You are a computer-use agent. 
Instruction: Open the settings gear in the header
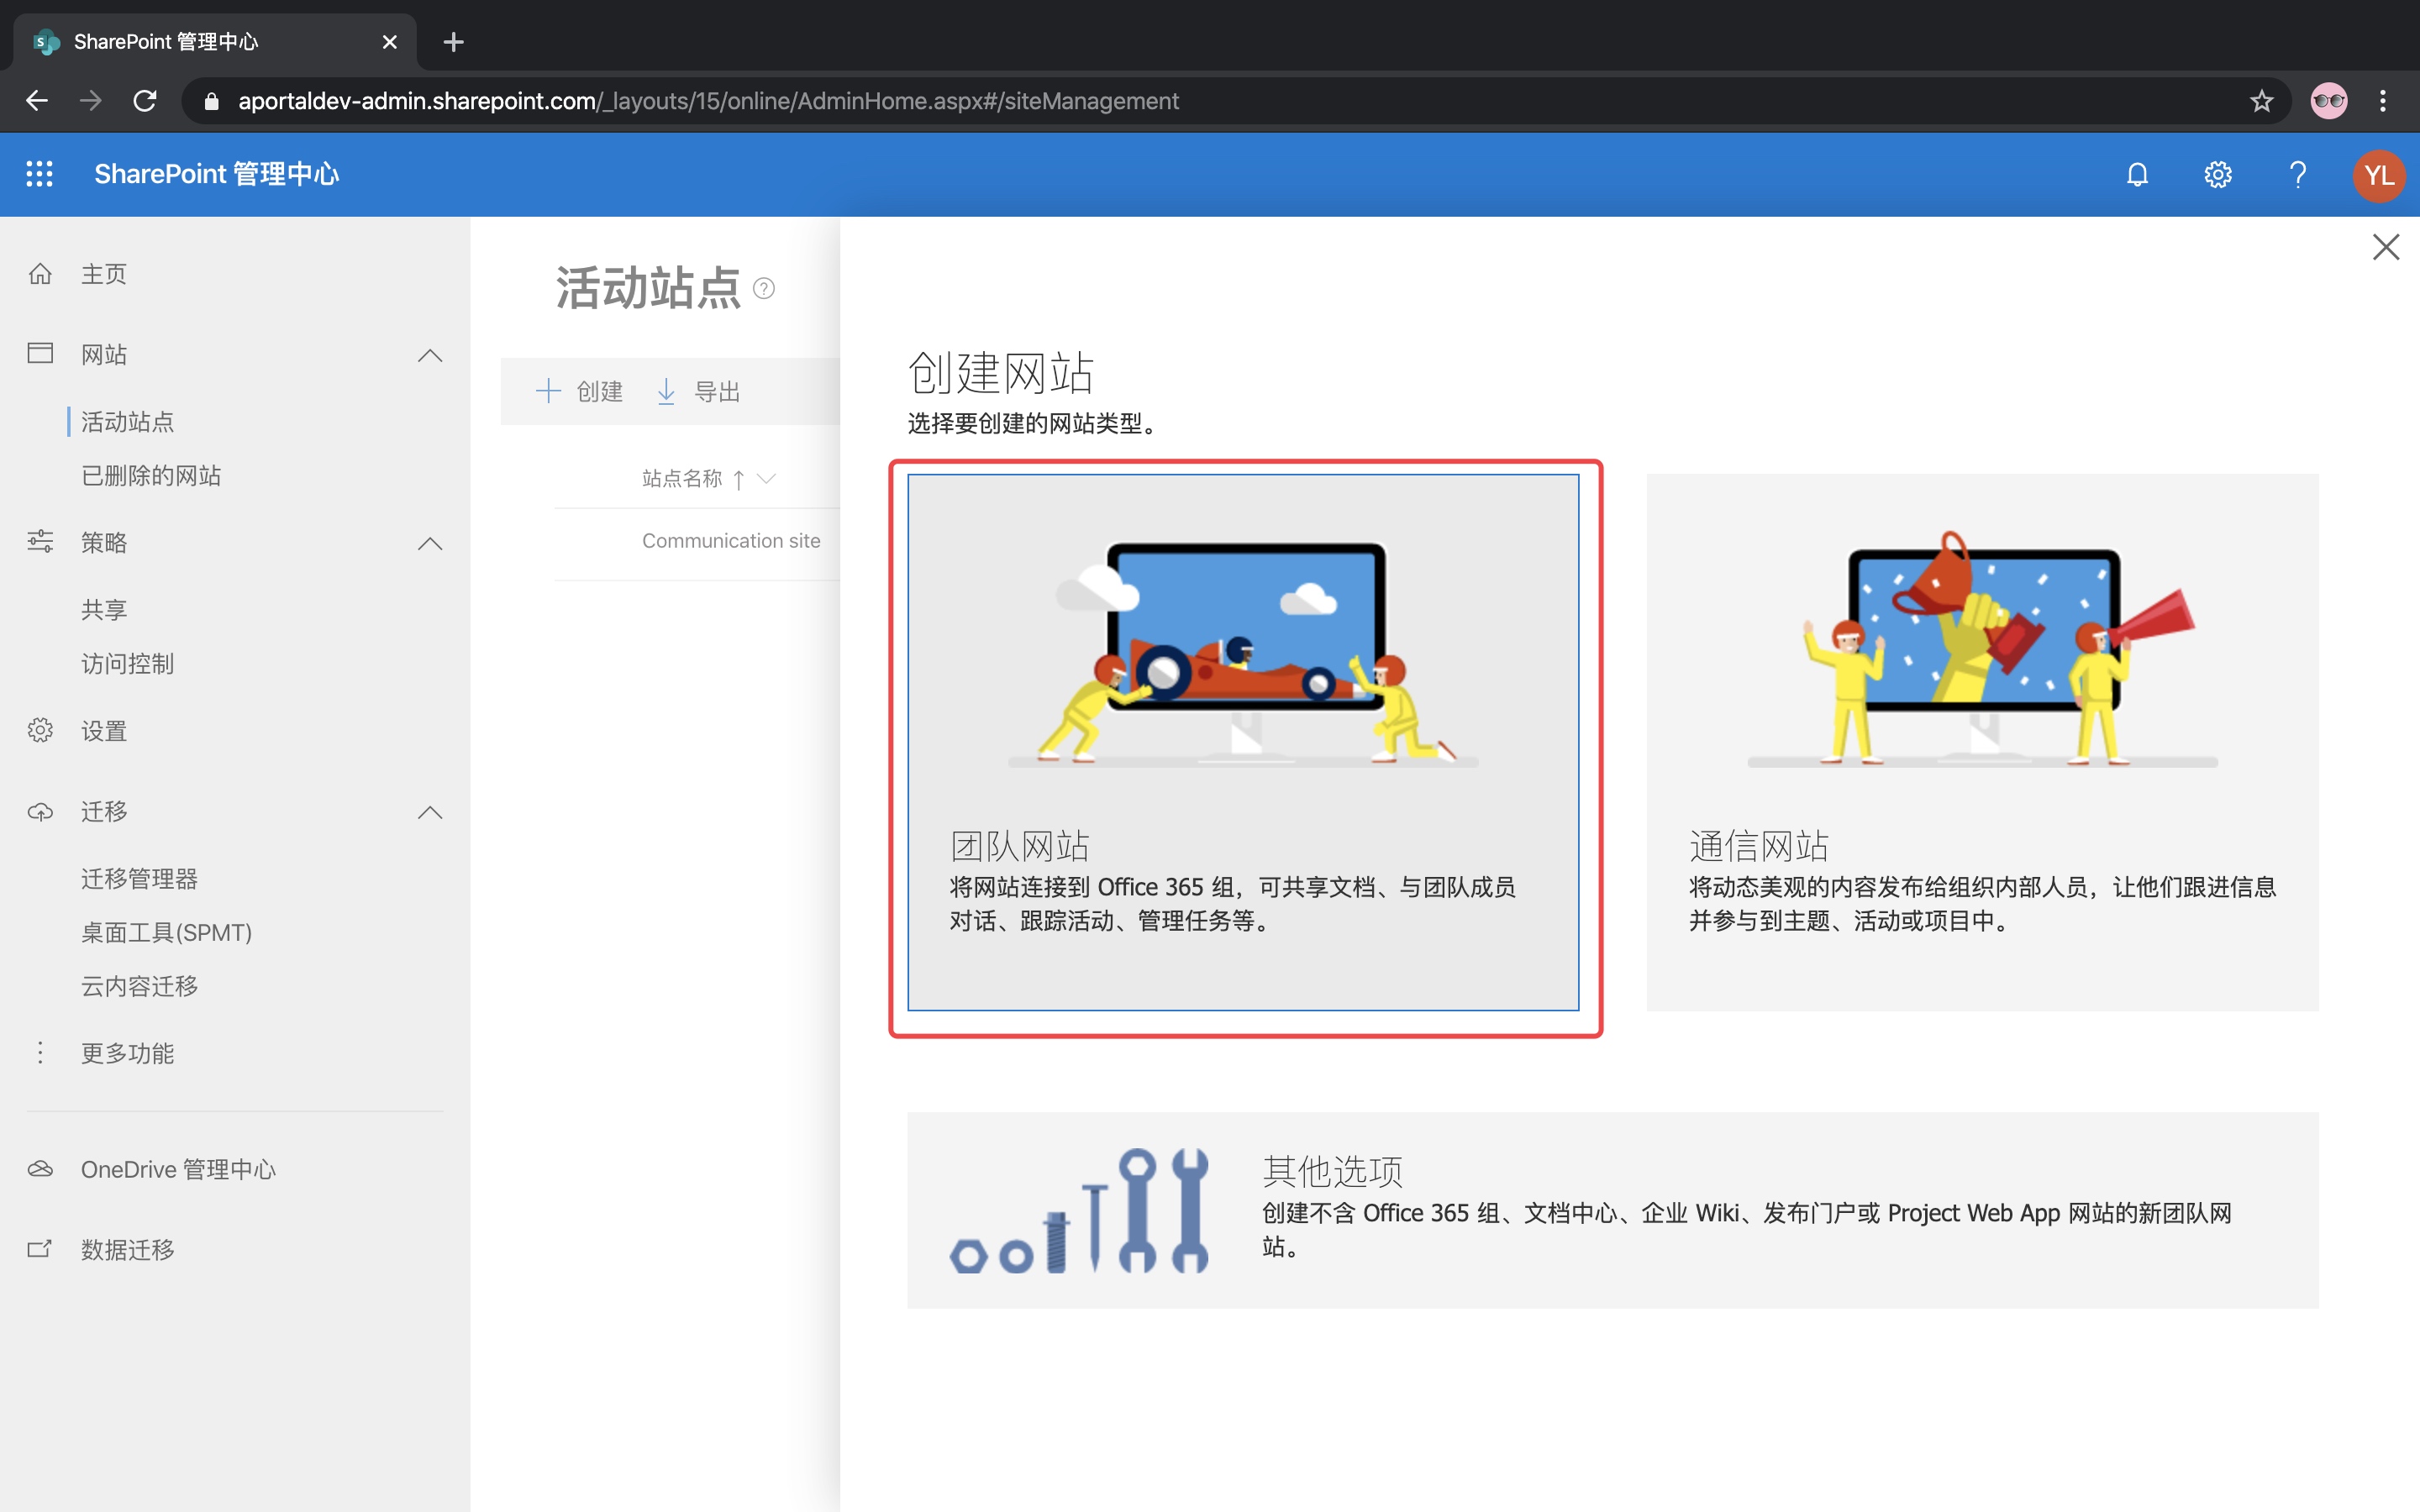pyautogui.click(x=2218, y=175)
